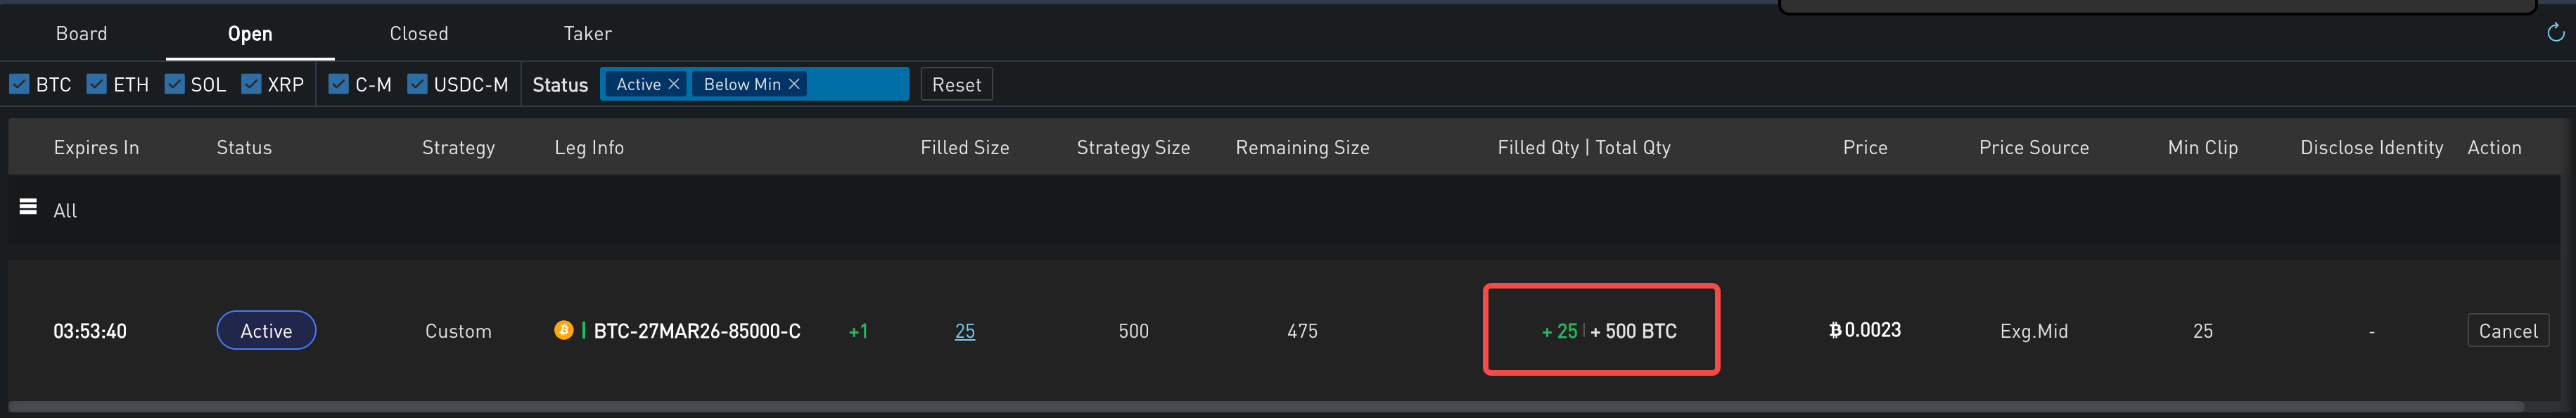Click the Bitcoin coin icon in Leg Info

point(564,330)
